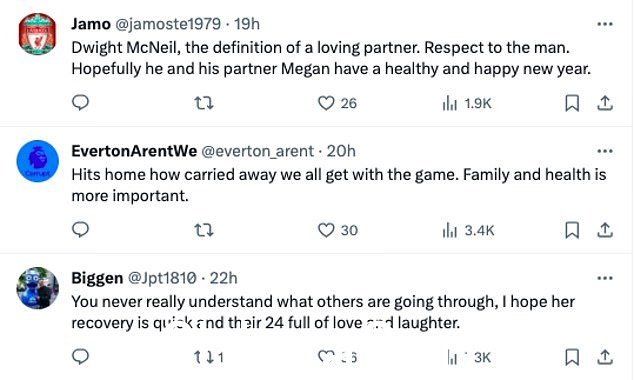Open Biggen's profile picture
634x380 pixels.
tap(38, 288)
